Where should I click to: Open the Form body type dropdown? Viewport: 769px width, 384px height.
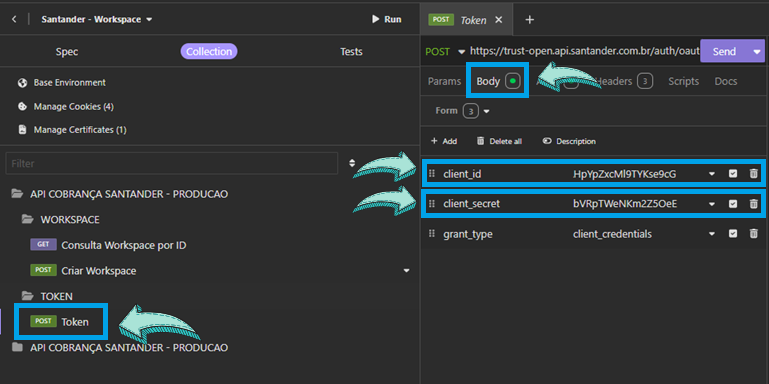point(462,111)
